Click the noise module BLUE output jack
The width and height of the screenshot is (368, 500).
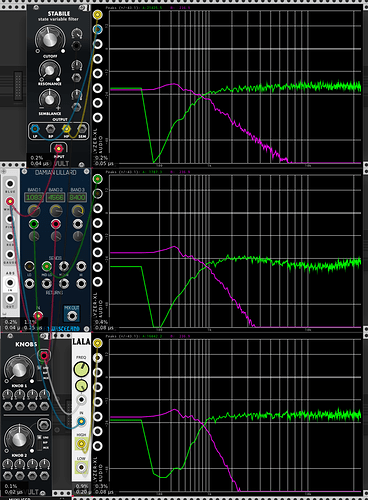point(10,184)
